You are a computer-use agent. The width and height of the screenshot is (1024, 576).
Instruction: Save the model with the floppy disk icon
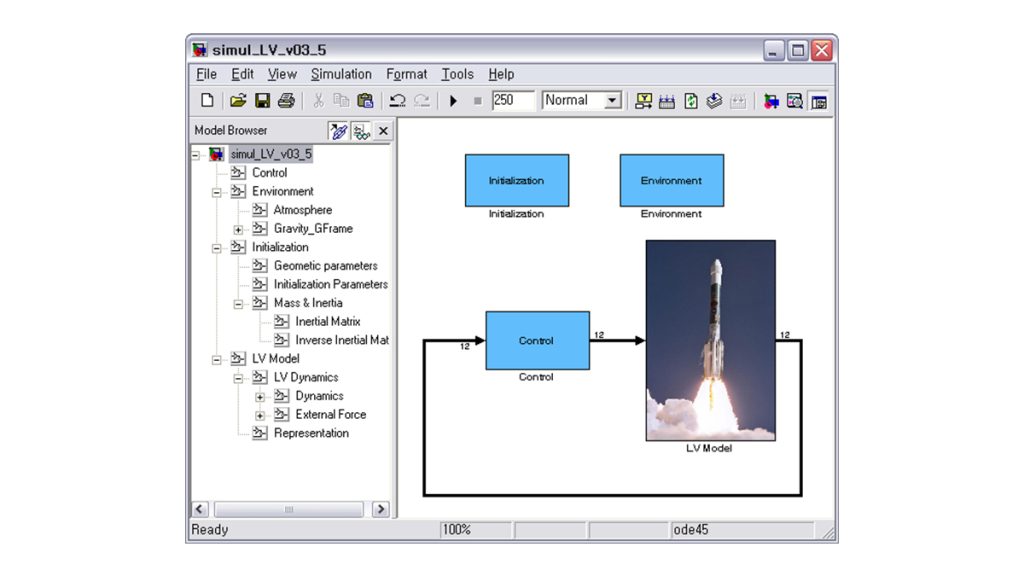click(x=262, y=101)
